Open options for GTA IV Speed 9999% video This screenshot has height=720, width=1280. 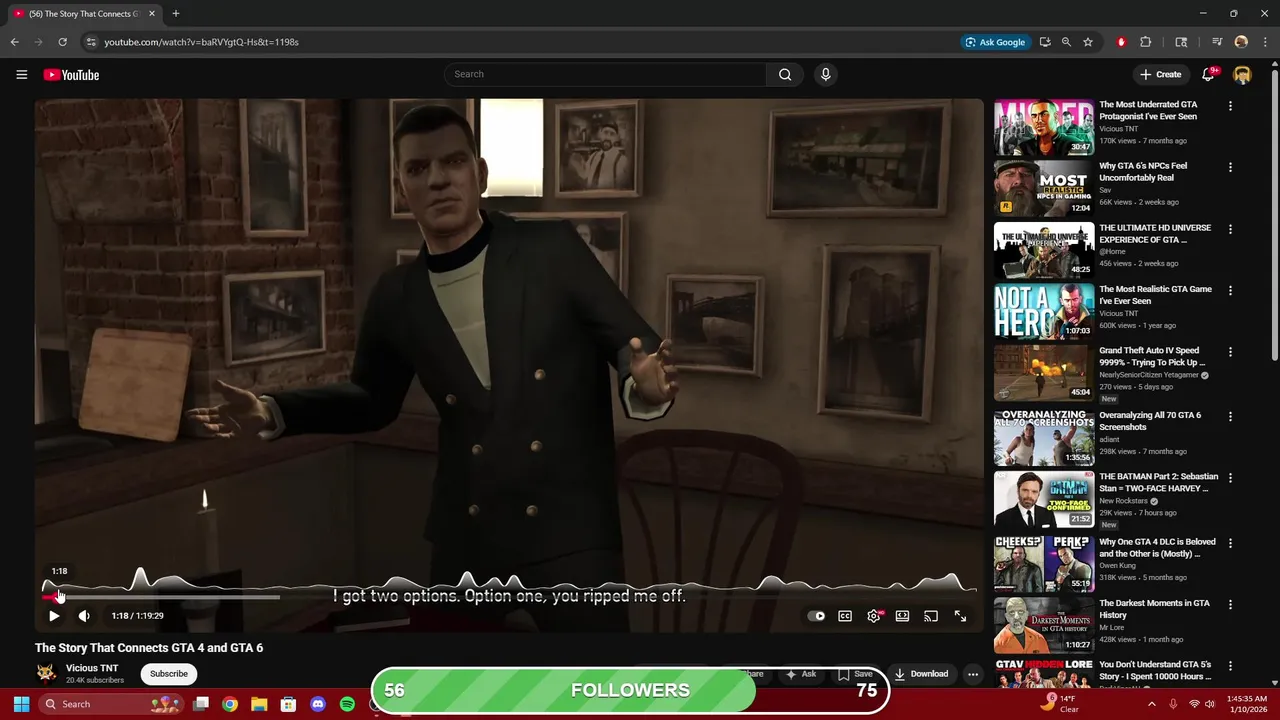(x=1230, y=352)
